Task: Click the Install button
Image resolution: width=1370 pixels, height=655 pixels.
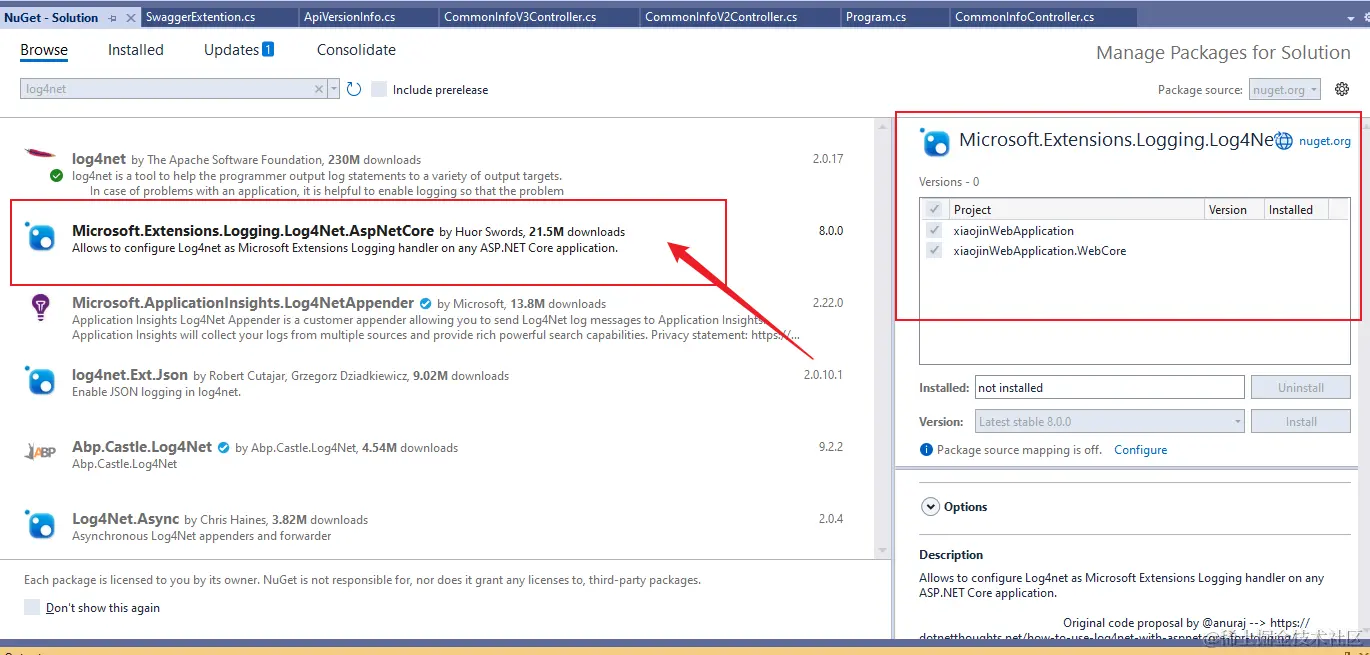Action: tap(1301, 421)
